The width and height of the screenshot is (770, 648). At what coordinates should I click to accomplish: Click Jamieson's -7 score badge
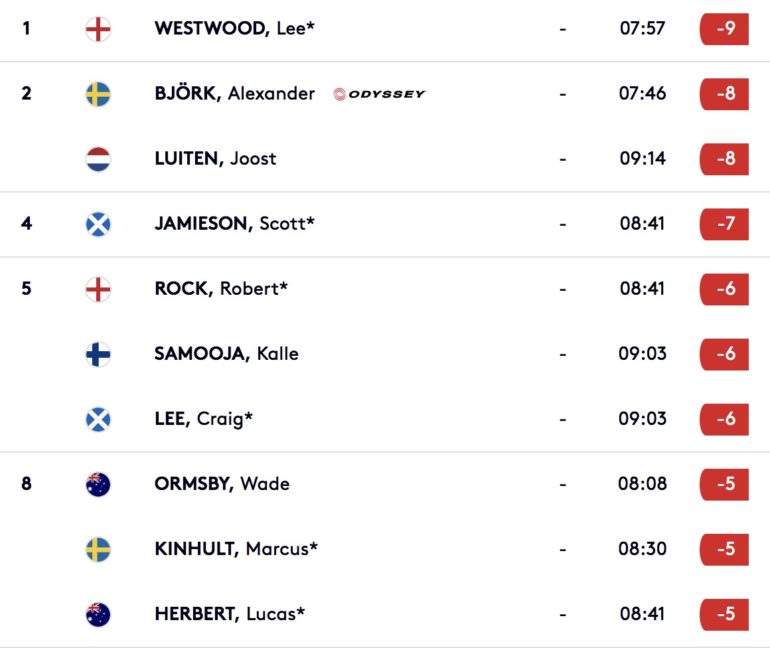point(725,224)
